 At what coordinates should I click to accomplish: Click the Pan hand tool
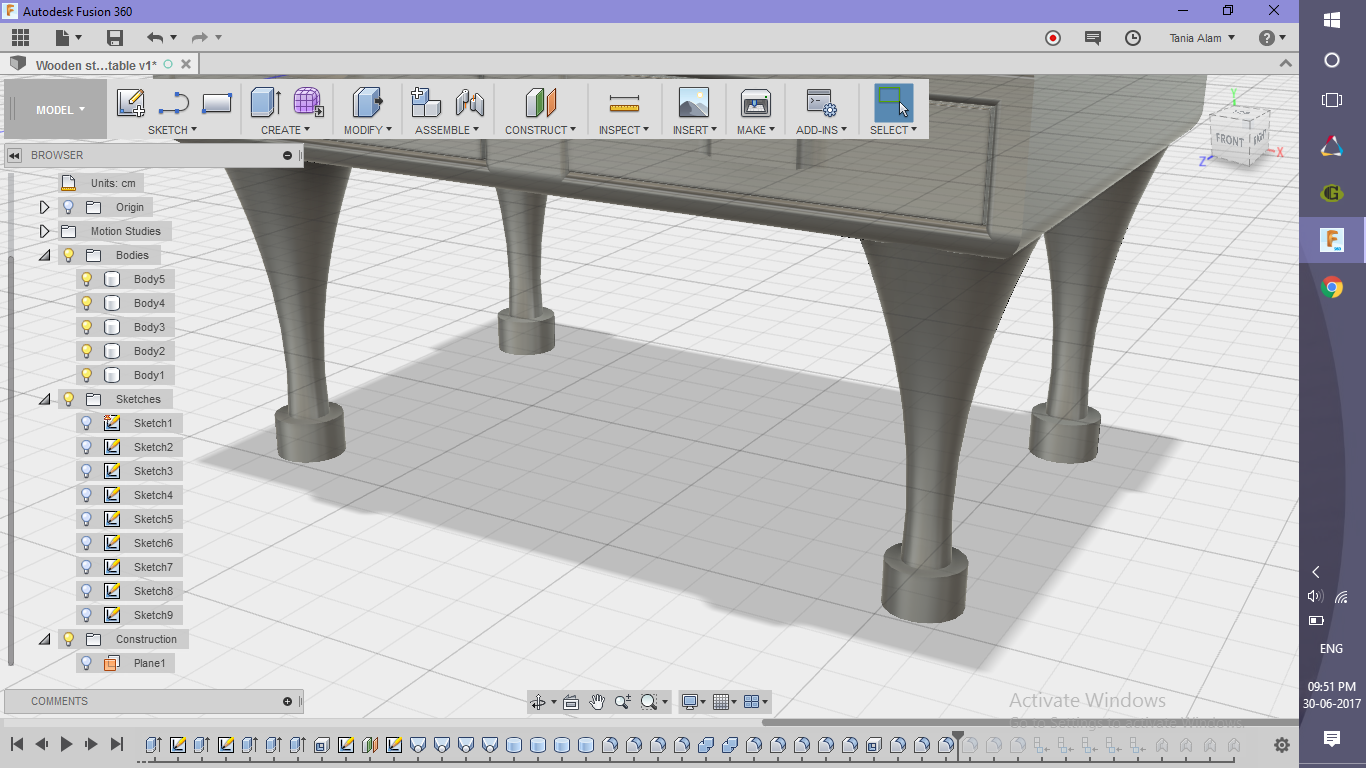point(597,702)
